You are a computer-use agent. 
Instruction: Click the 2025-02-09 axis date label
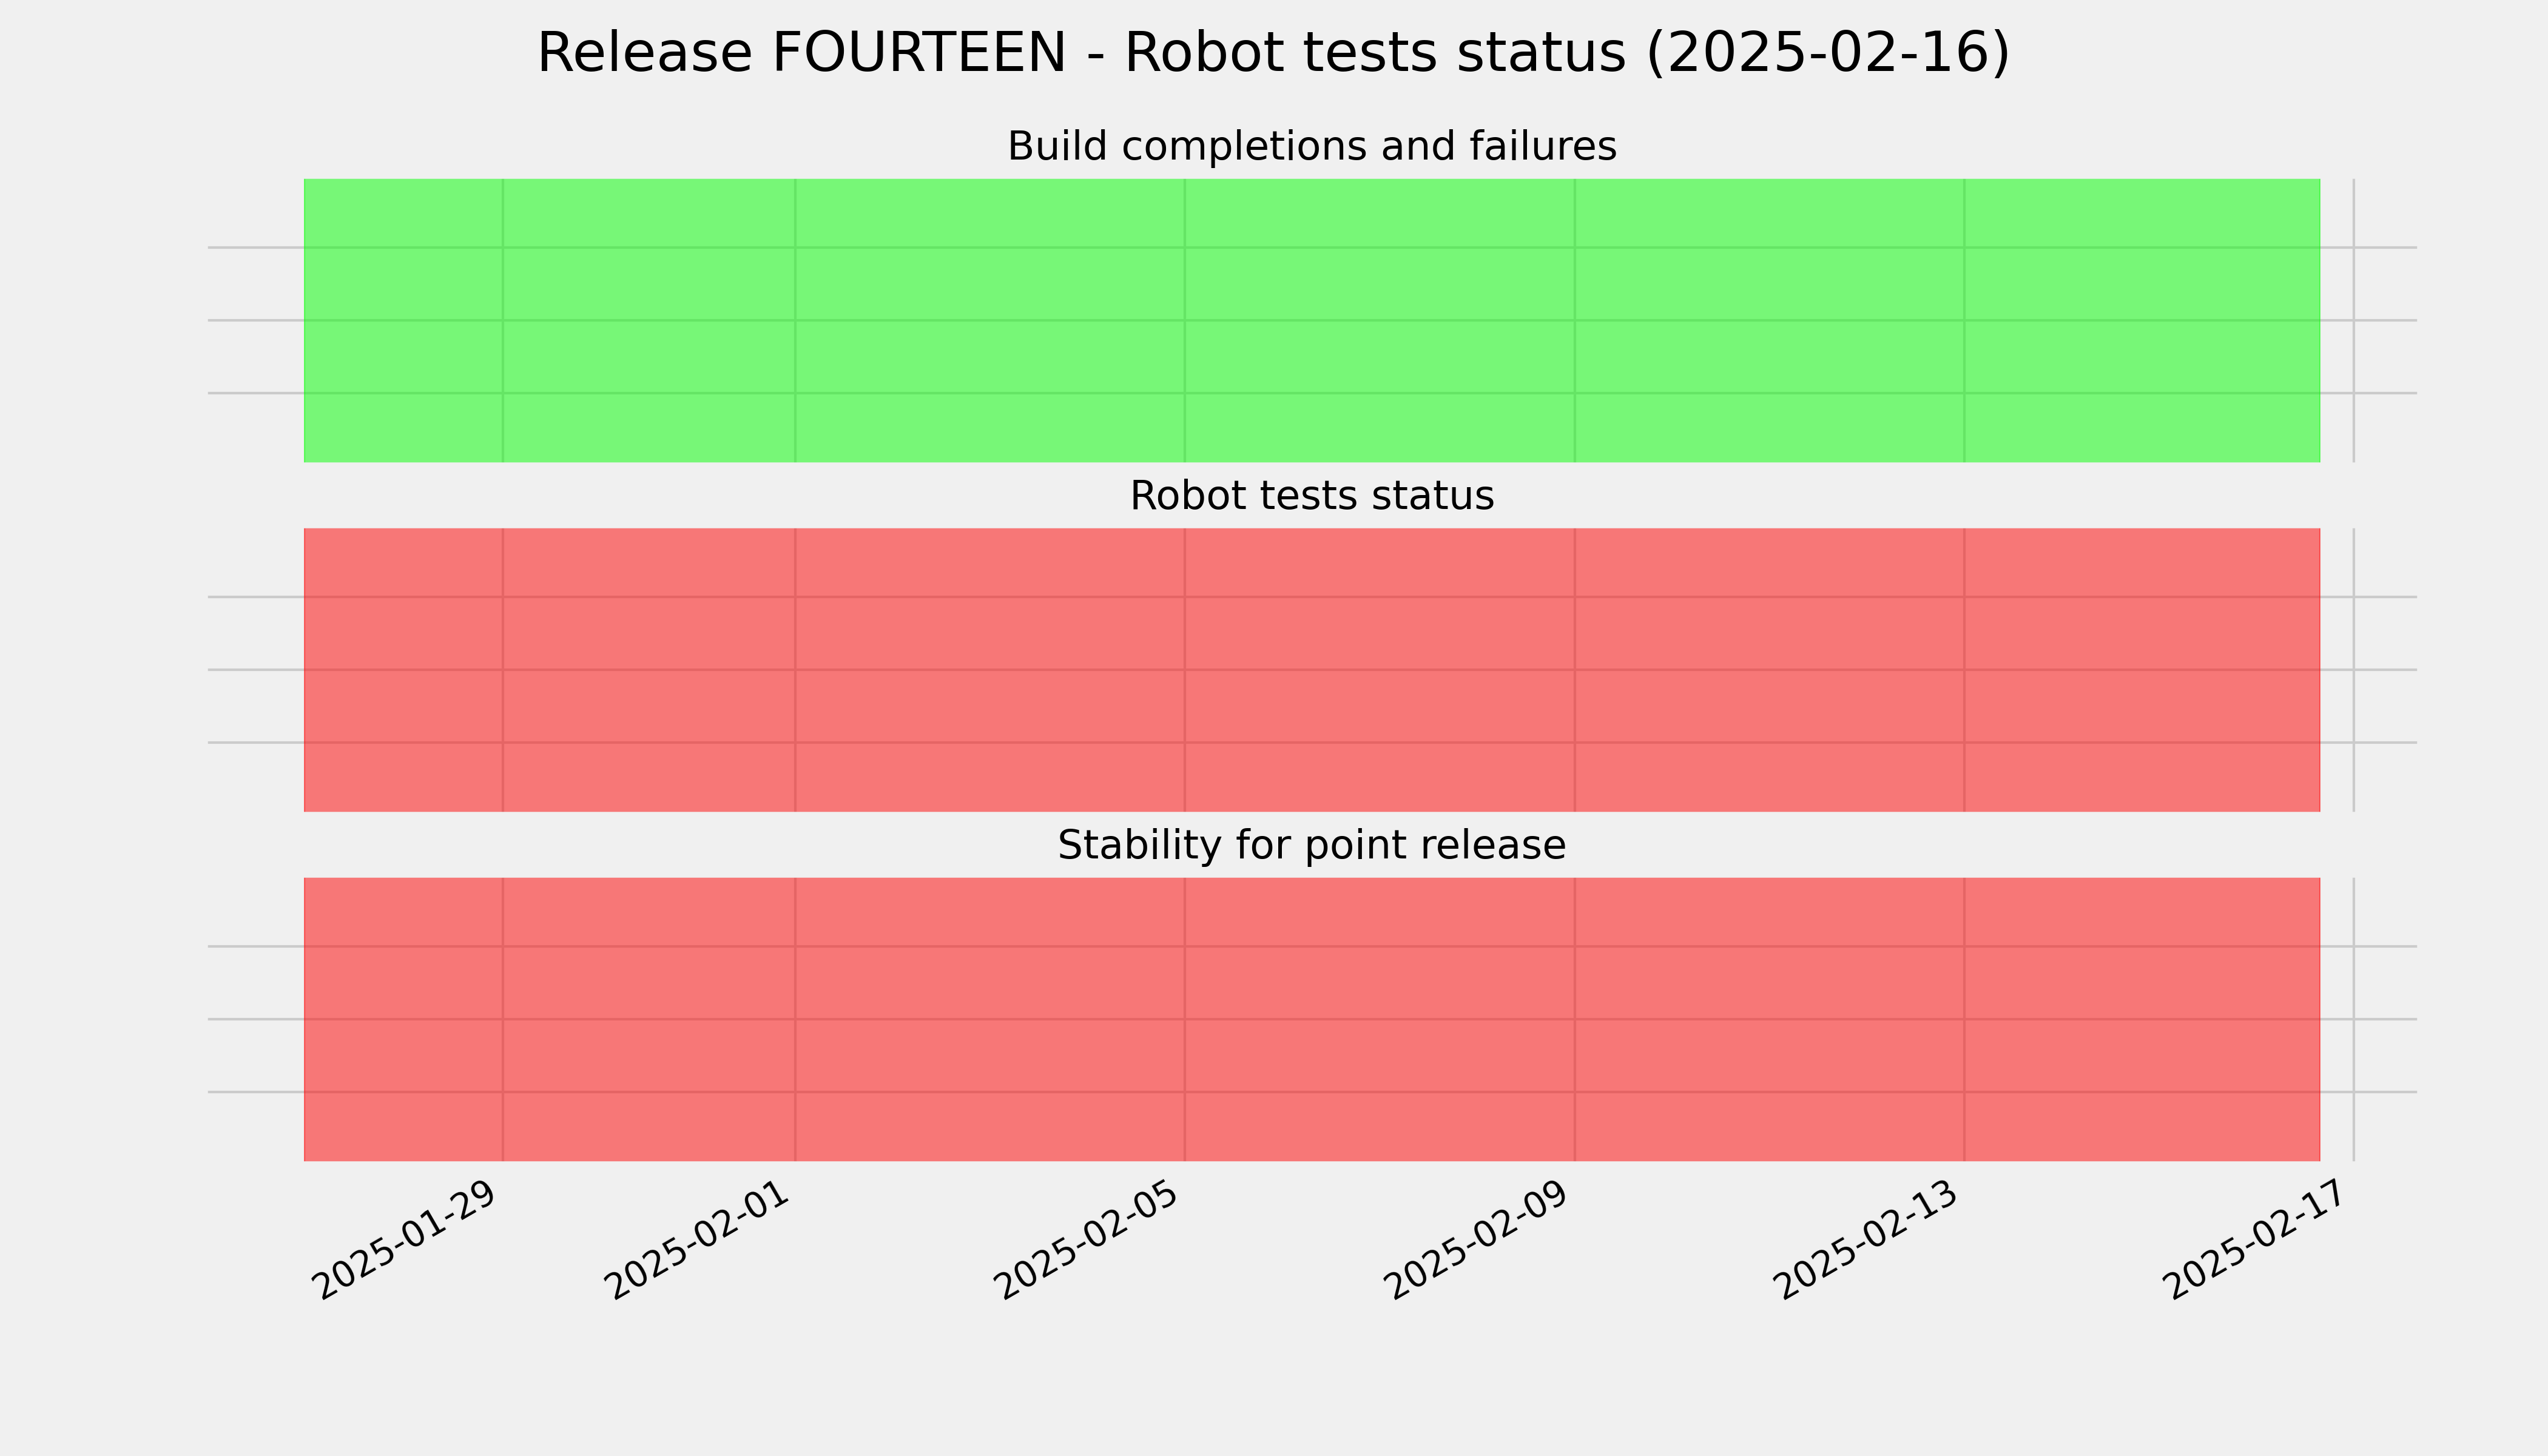coord(1478,1241)
